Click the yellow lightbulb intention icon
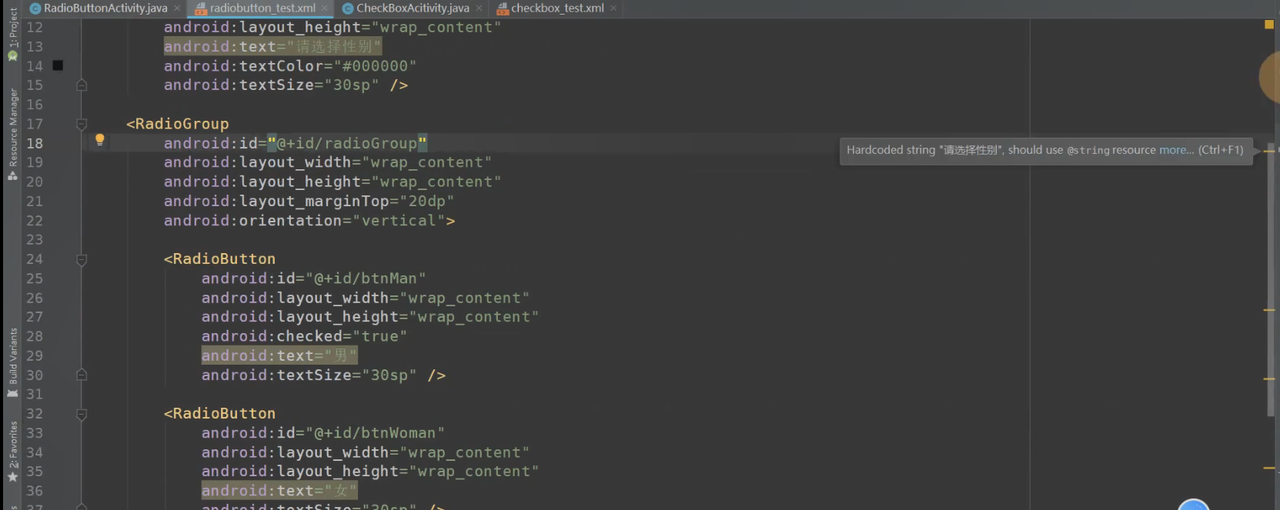Viewport: 1280px width, 510px height. (99, 141)
